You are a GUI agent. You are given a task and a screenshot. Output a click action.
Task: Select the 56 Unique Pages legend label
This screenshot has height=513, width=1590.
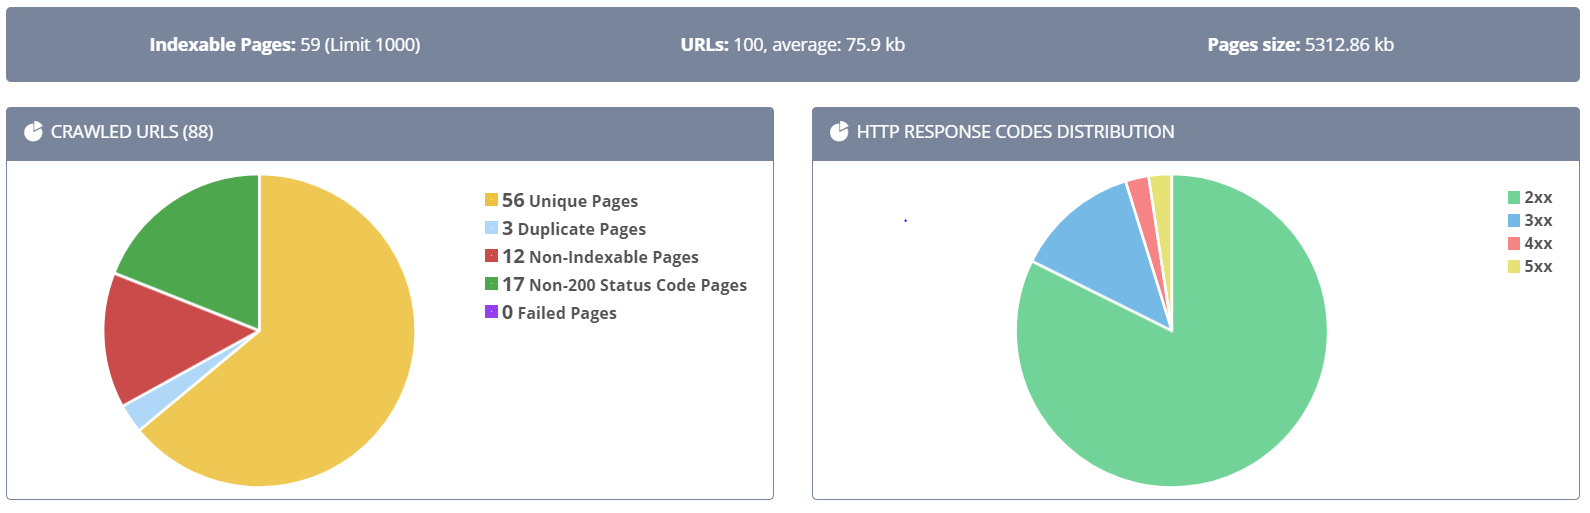(x=570, y=201)
